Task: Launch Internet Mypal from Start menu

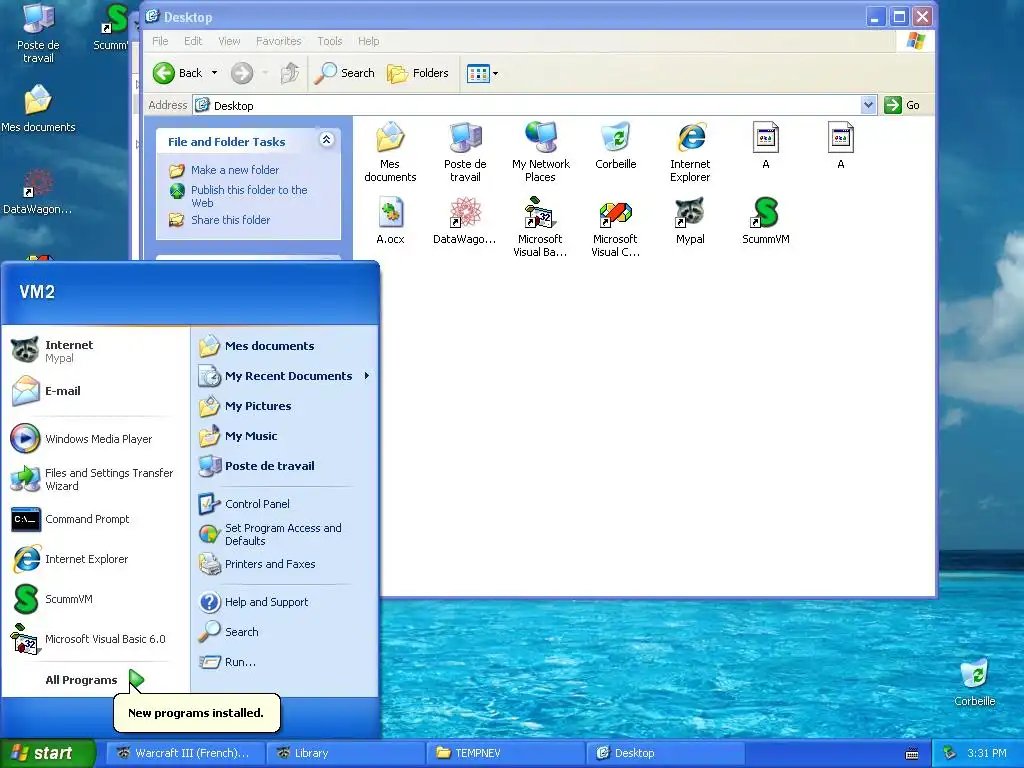Action: [95, 351]
